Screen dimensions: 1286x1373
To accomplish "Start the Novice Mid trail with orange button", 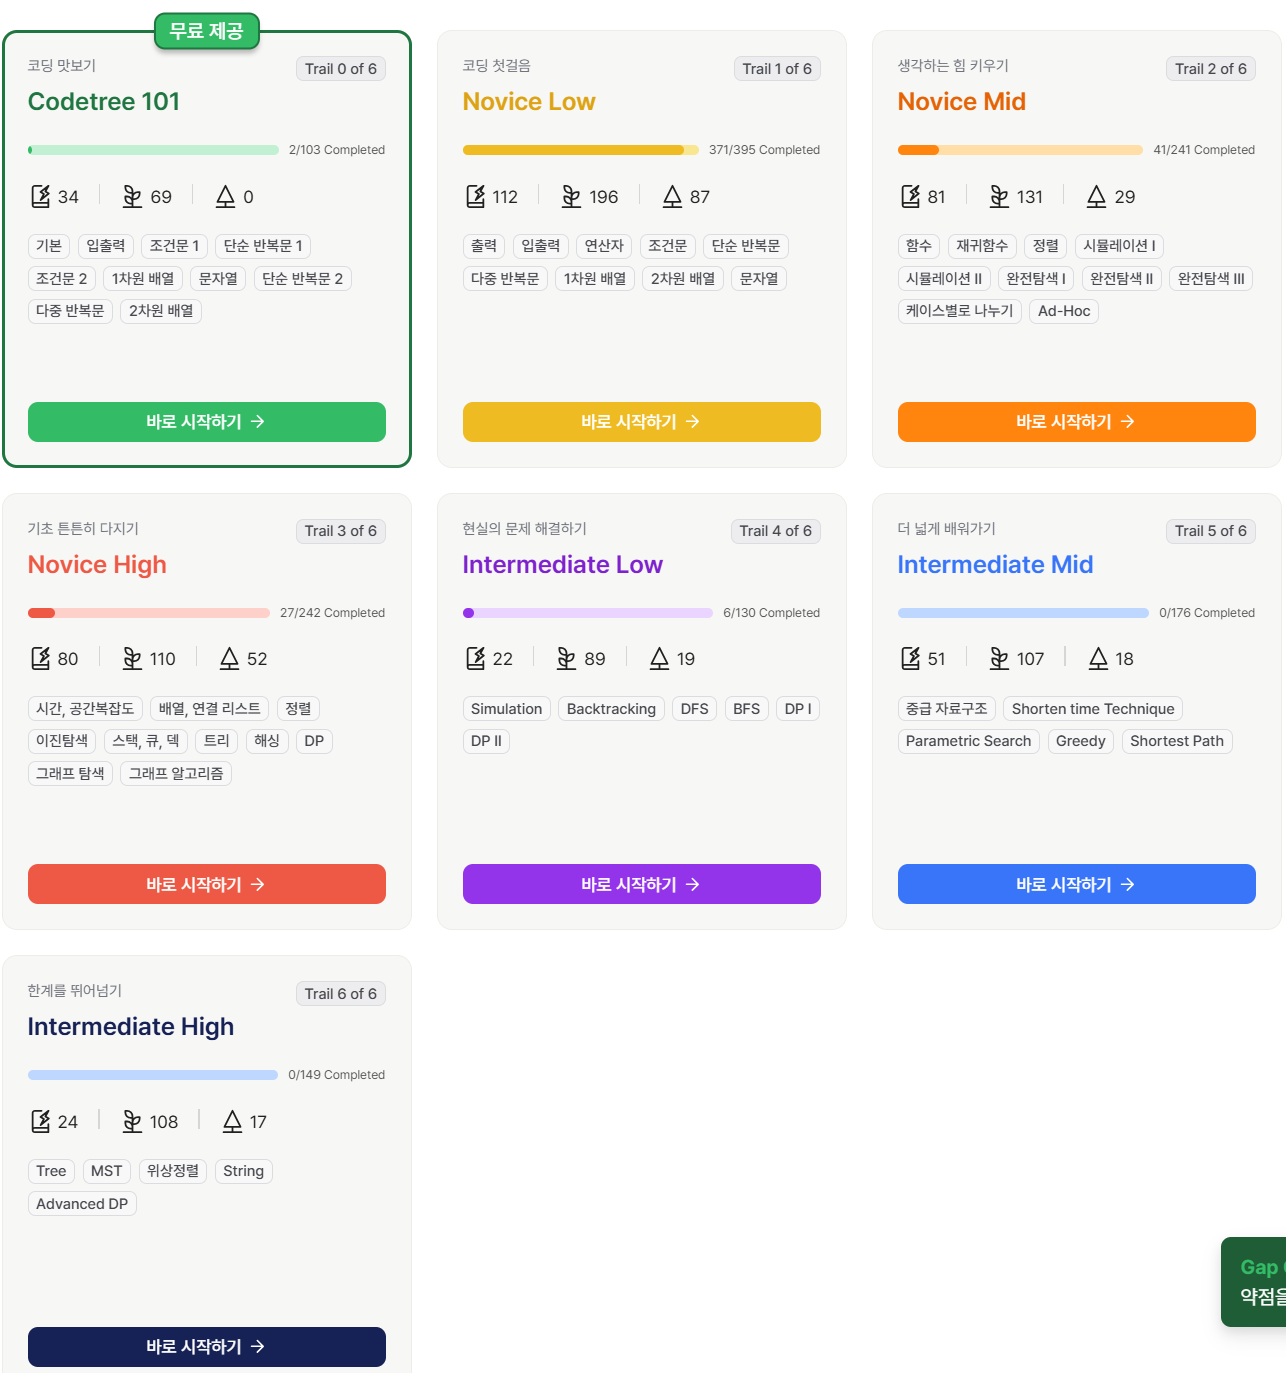I will [1077, 422].
